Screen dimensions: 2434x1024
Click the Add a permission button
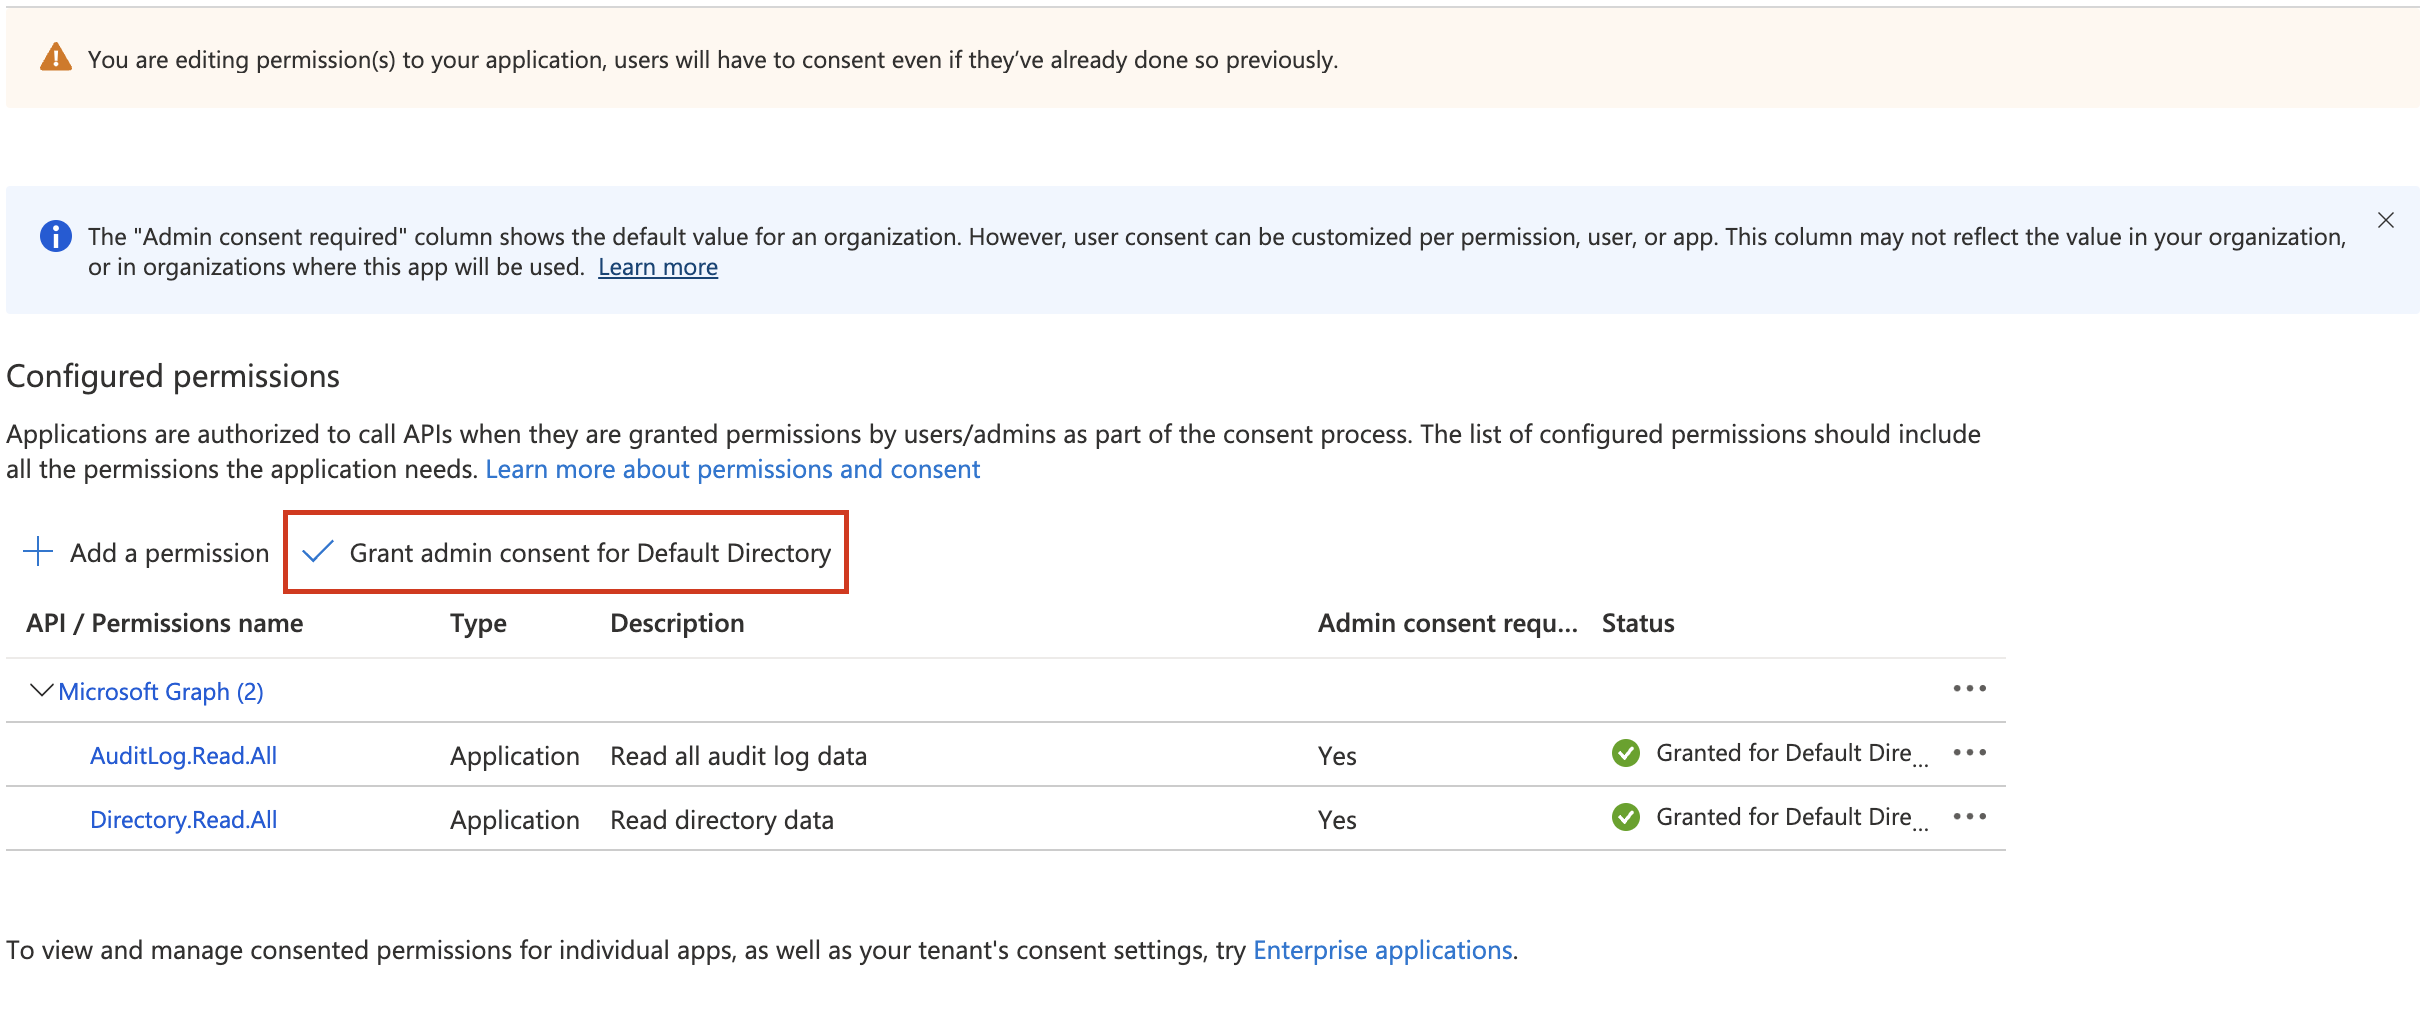[x=169, y=553]
